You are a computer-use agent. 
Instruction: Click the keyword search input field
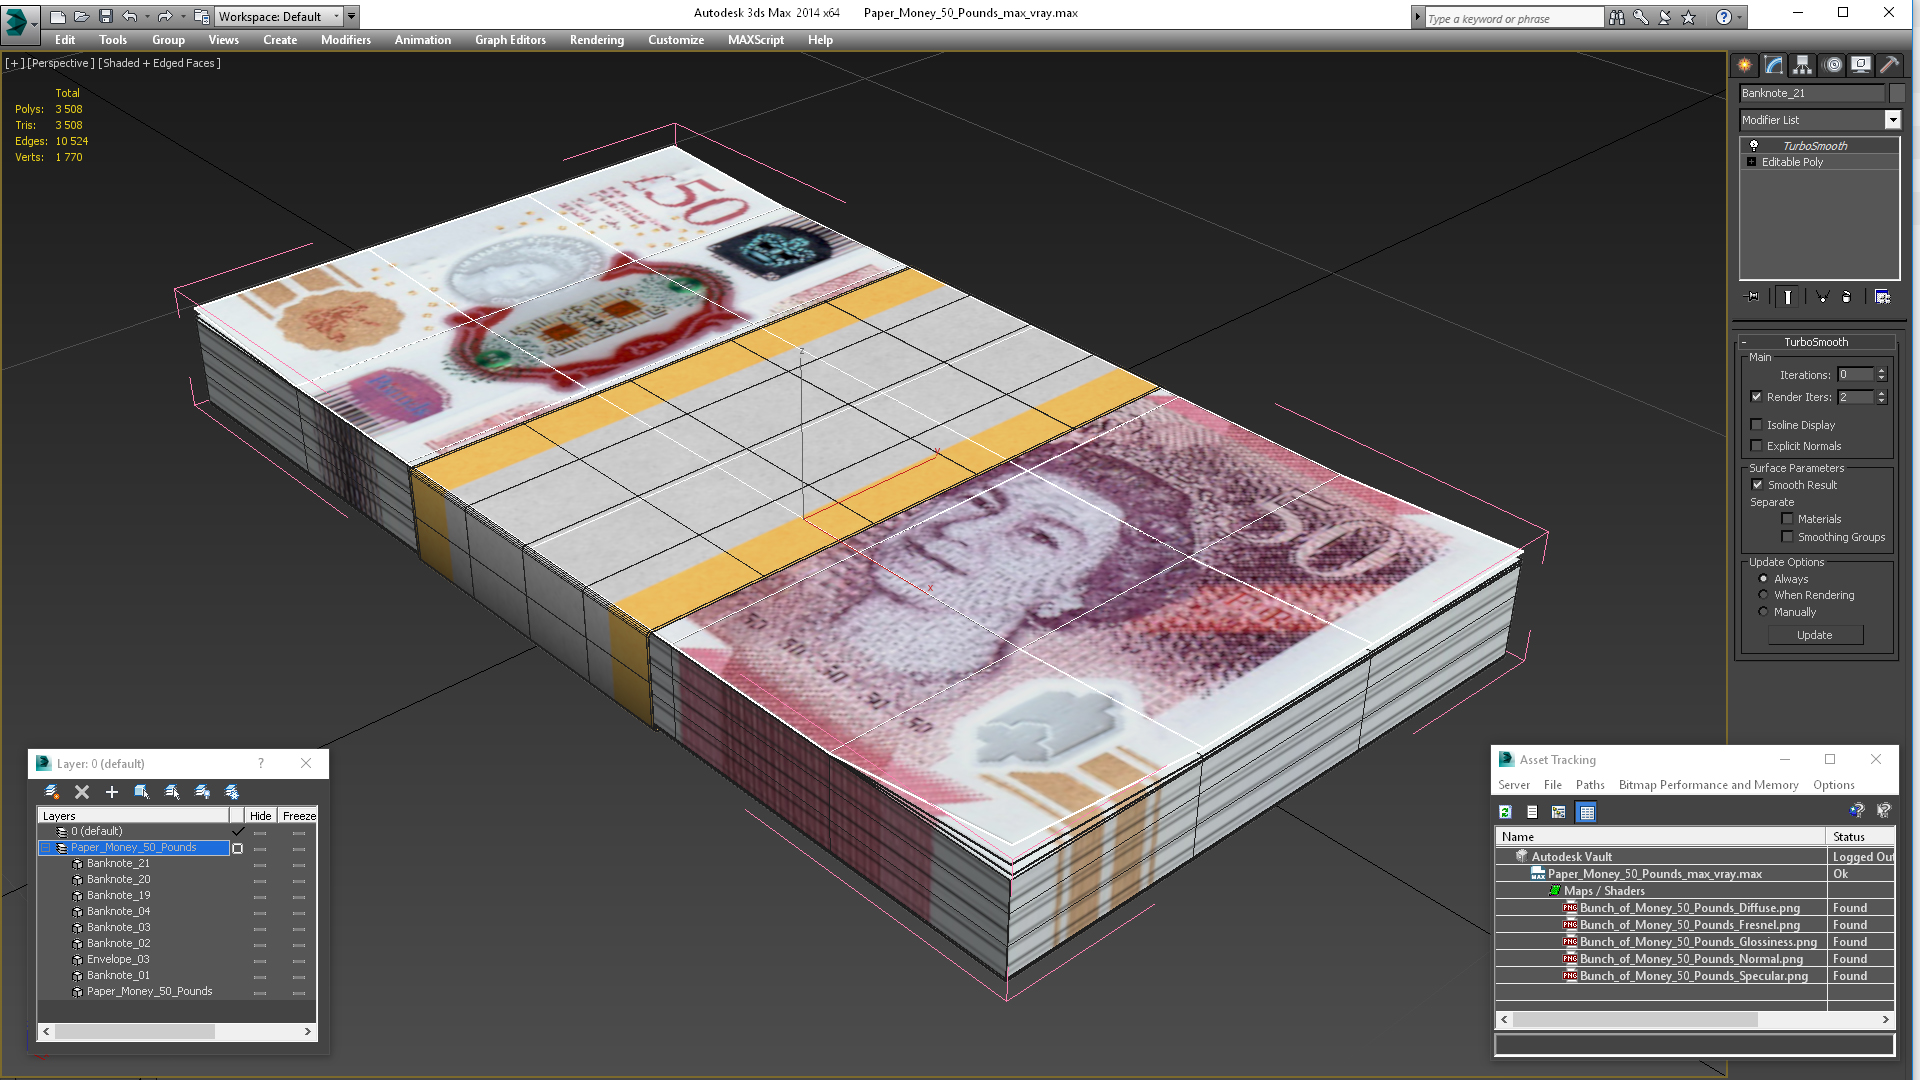(1513, 18)
